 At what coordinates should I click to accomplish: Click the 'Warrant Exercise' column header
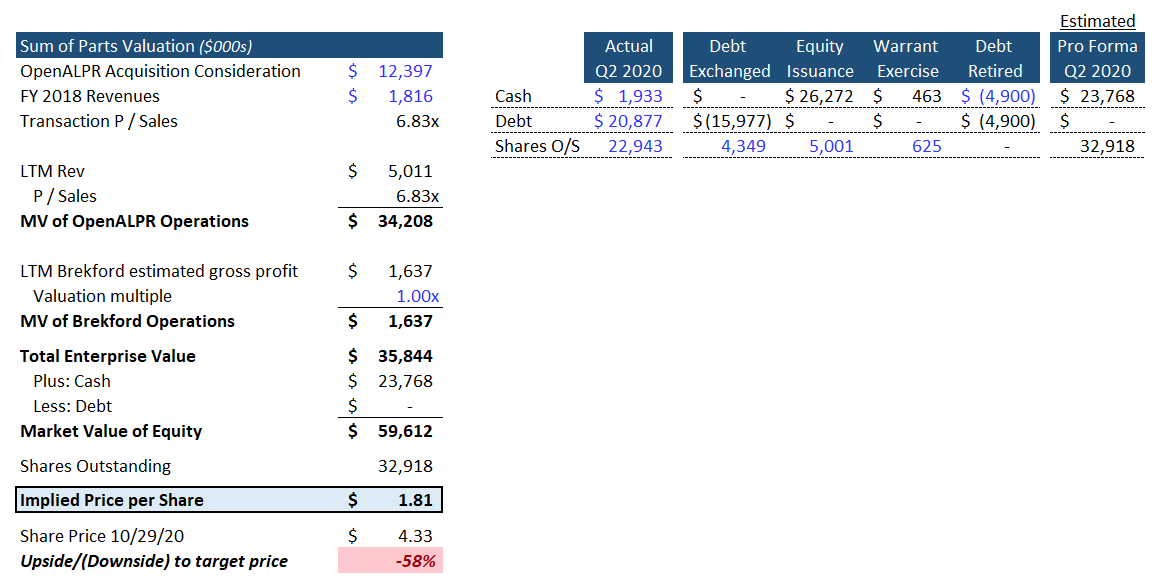coord(907,58)
